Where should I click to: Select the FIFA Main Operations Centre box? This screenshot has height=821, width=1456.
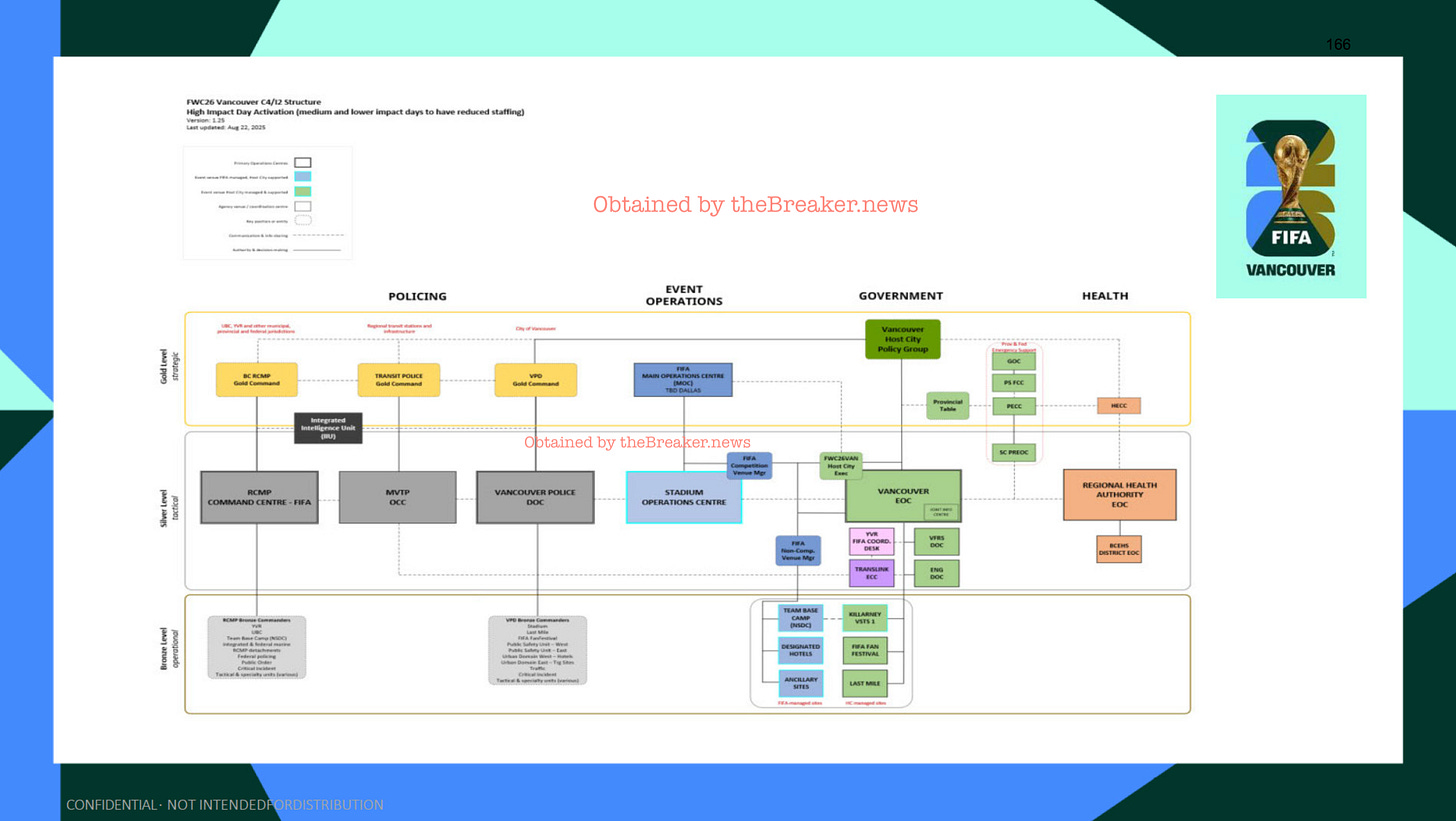(683, 380)
